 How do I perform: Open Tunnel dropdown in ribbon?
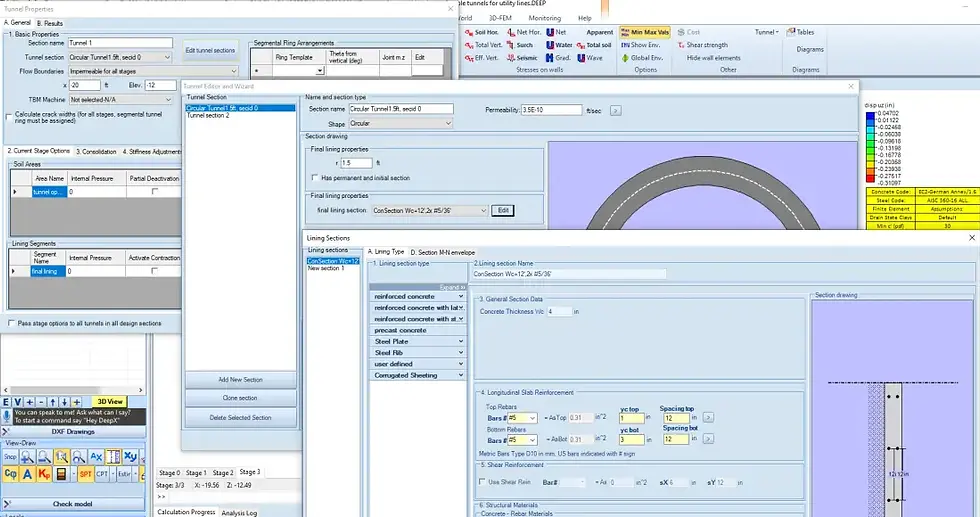click(x=766, y=32)
